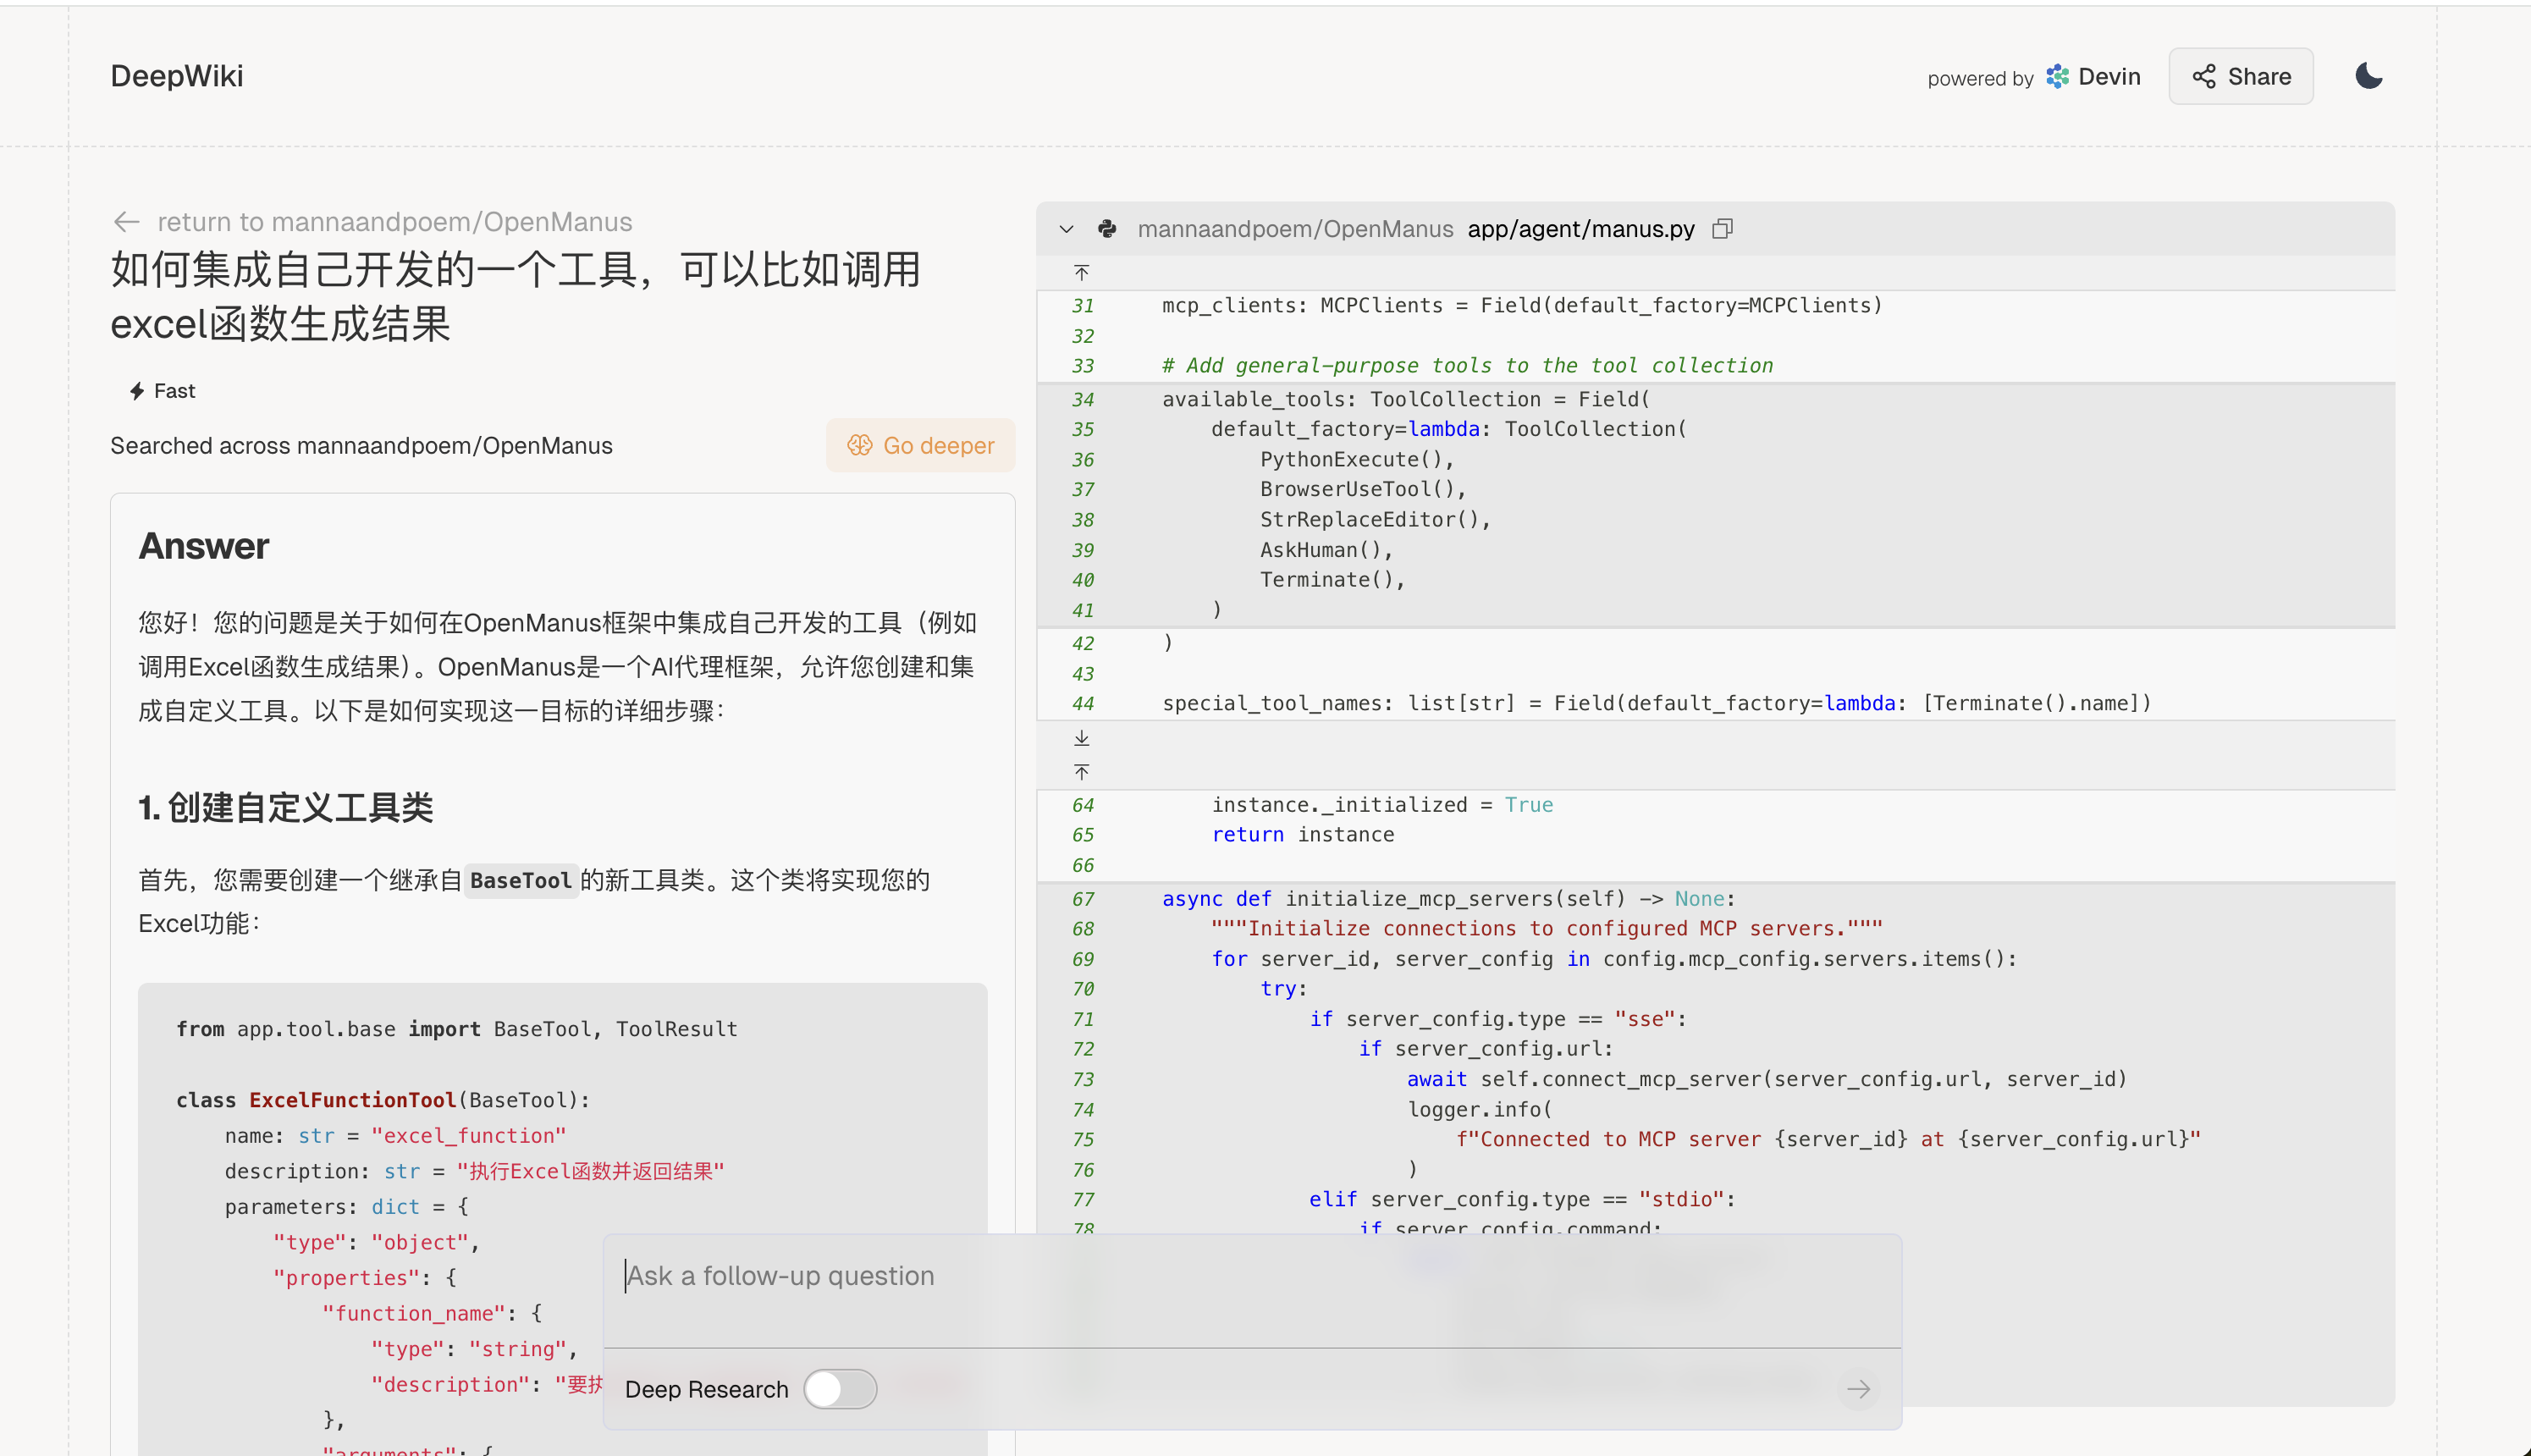The width and height of the screenshot is (2531, 1456).
Task: Click code line number 67
Action: [1083, 899]
